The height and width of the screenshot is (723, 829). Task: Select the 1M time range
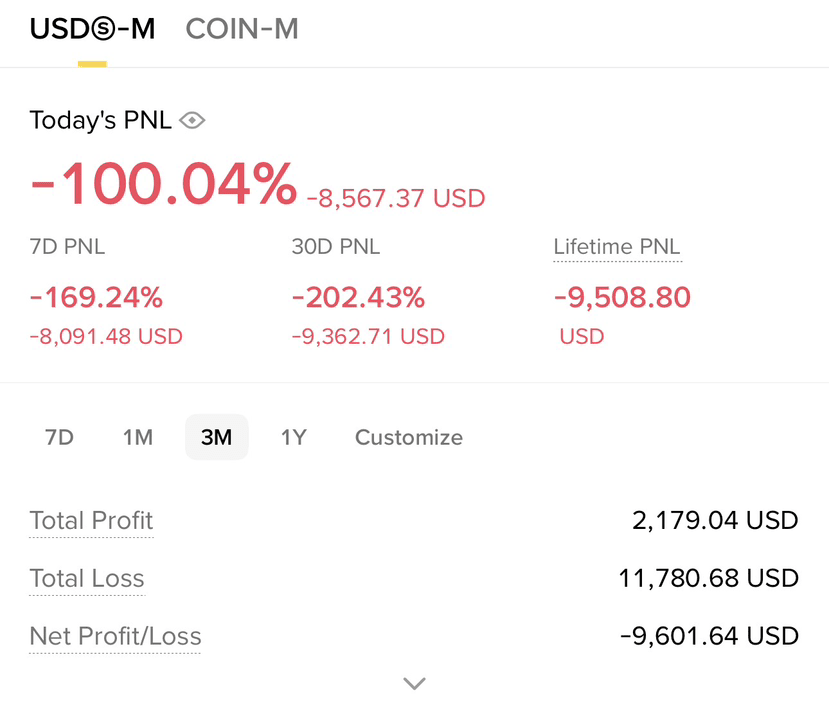point(138,437)
